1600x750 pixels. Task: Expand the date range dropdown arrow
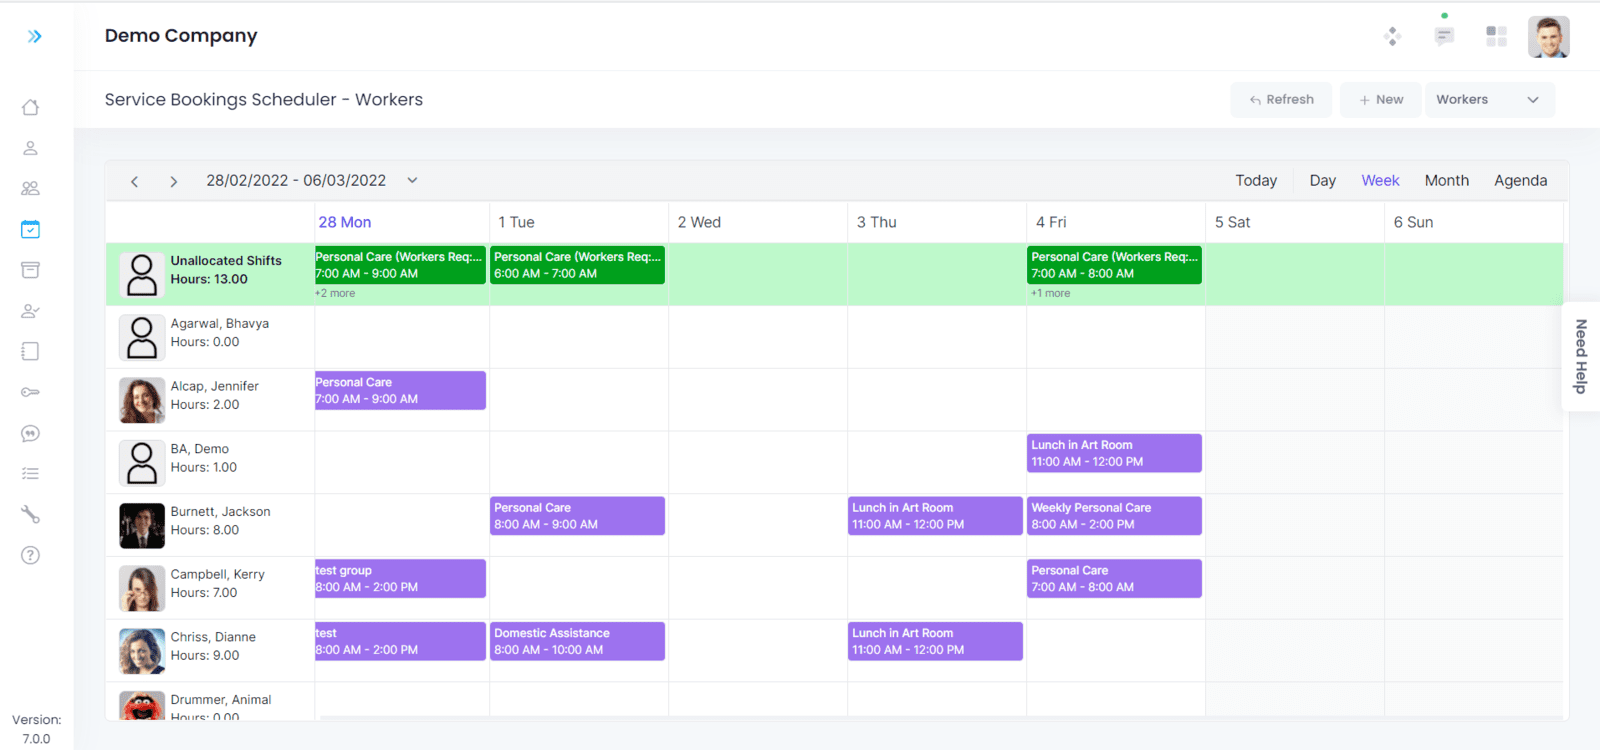(x=412, y=181)
